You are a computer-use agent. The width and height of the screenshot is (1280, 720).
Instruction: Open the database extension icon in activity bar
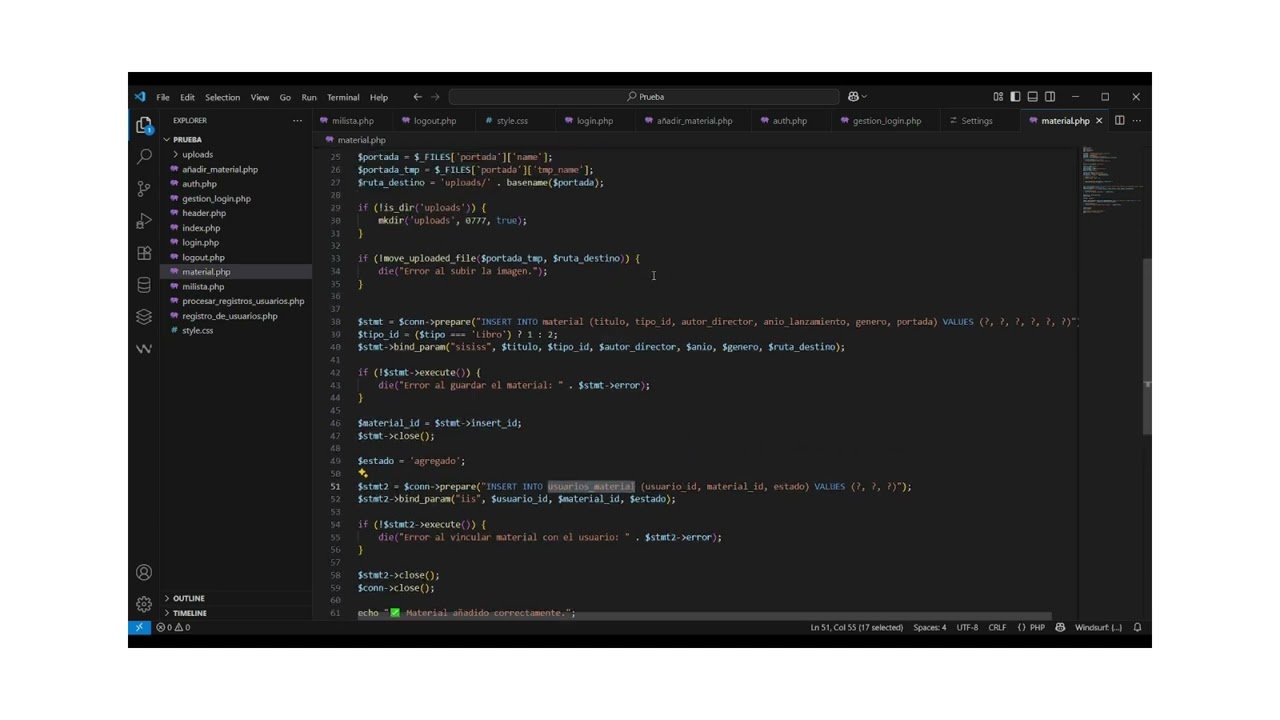coord(144,285)
